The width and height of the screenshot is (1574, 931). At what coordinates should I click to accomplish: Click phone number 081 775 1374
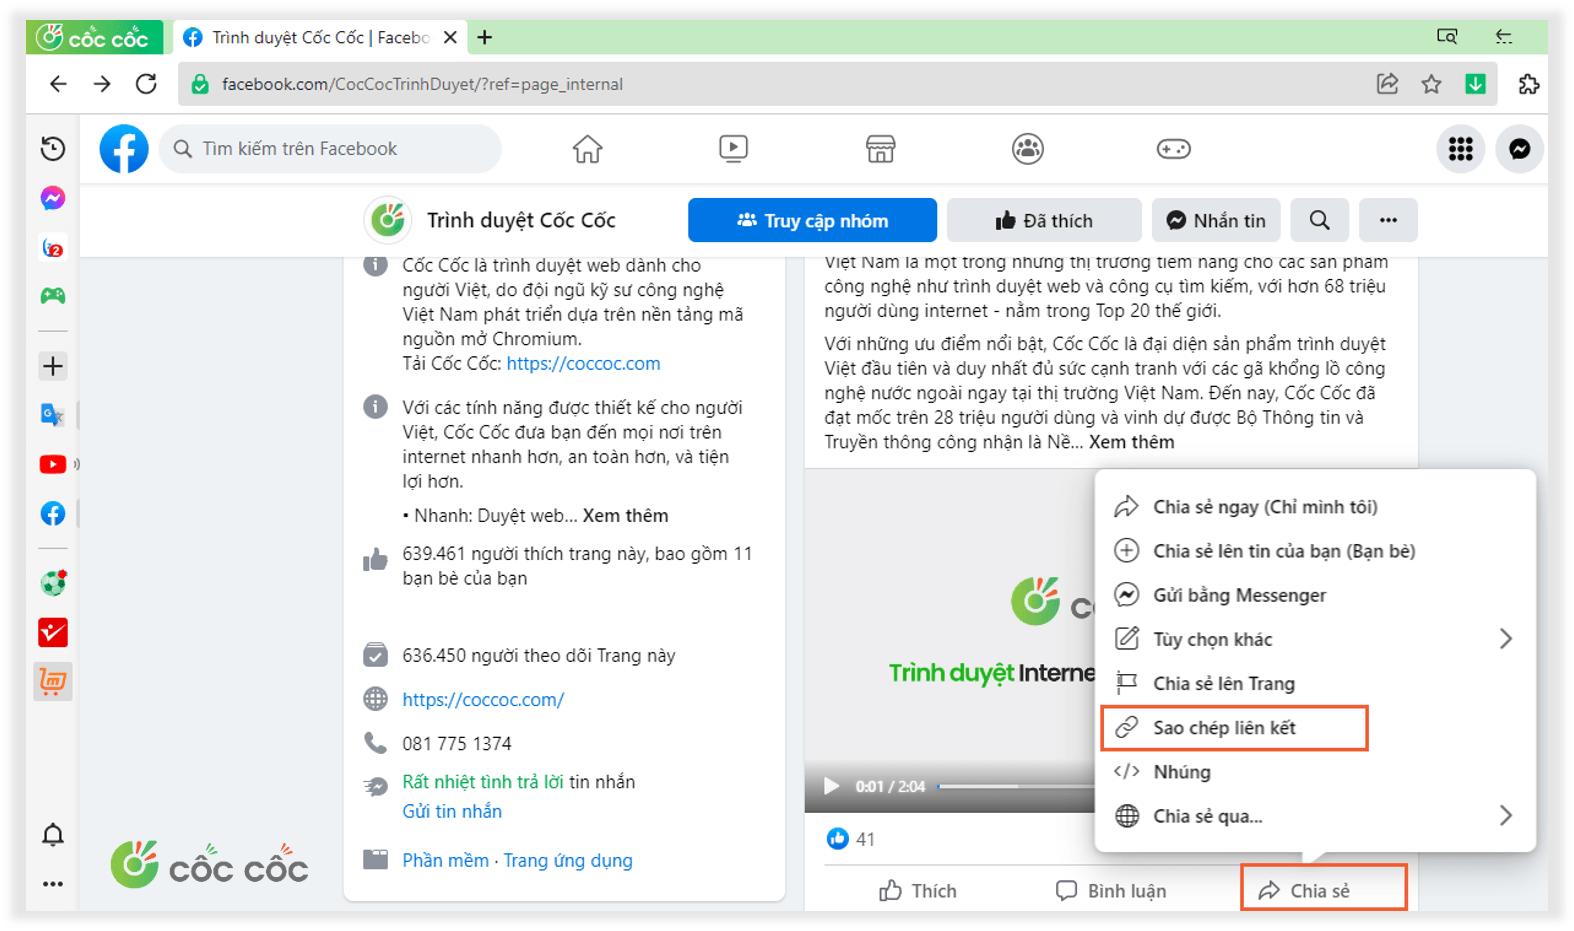click(x=457, y=743)
